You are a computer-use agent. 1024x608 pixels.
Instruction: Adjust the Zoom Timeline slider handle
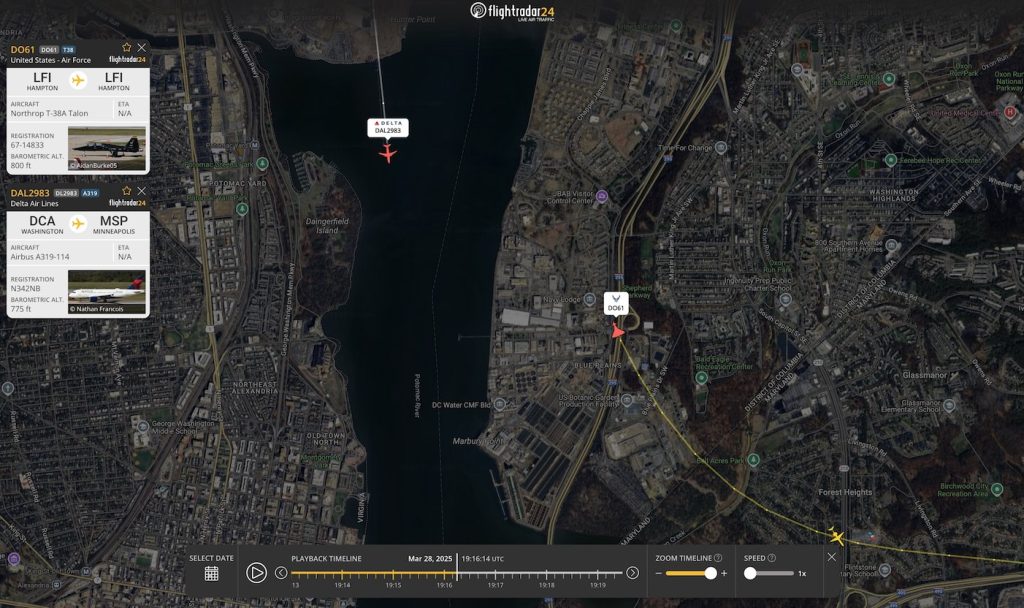[x=711, y=573]
